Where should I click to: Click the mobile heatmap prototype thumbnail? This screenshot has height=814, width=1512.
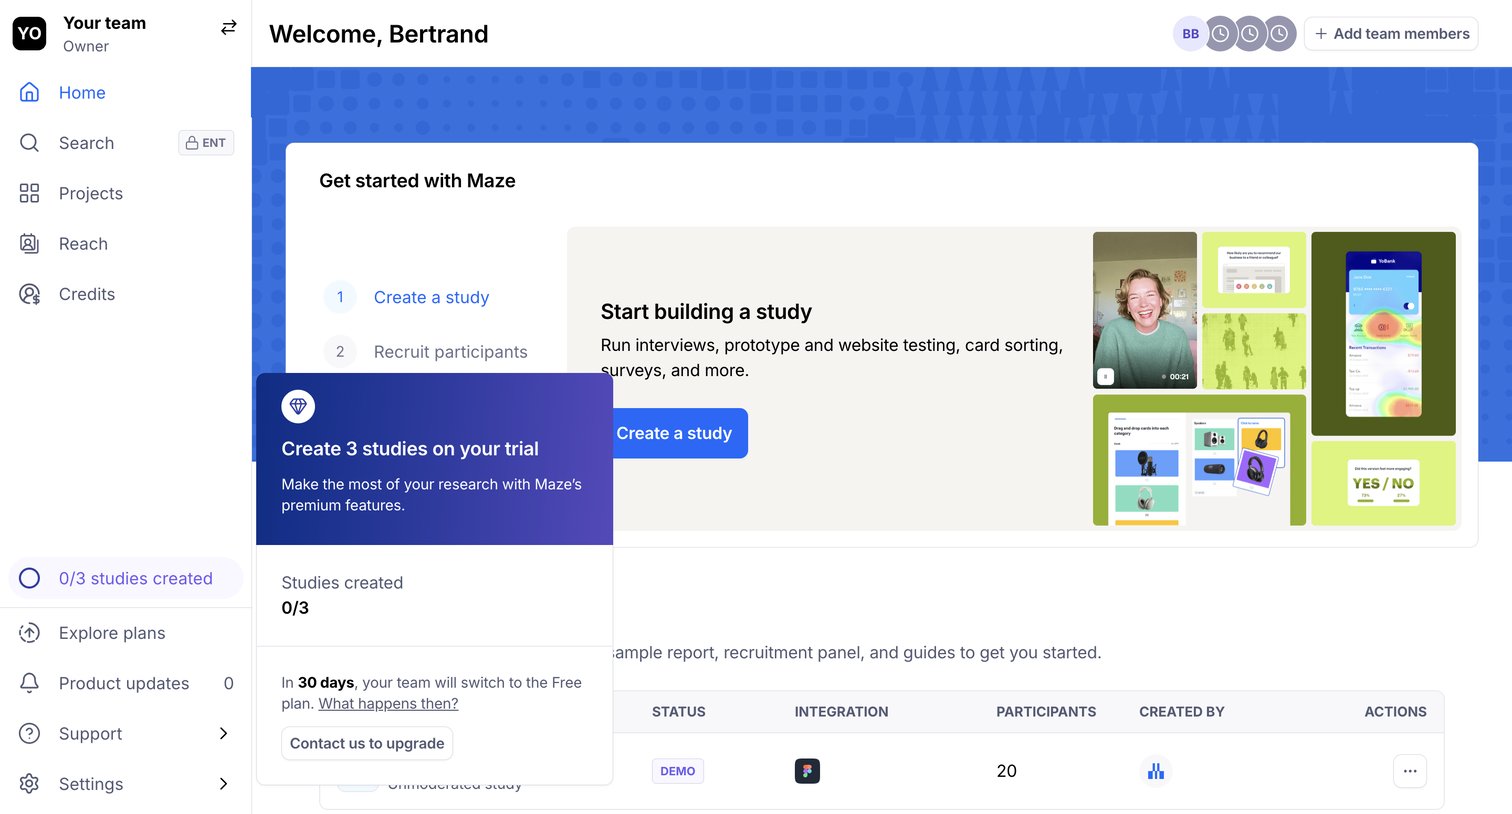coord(1383,334)
